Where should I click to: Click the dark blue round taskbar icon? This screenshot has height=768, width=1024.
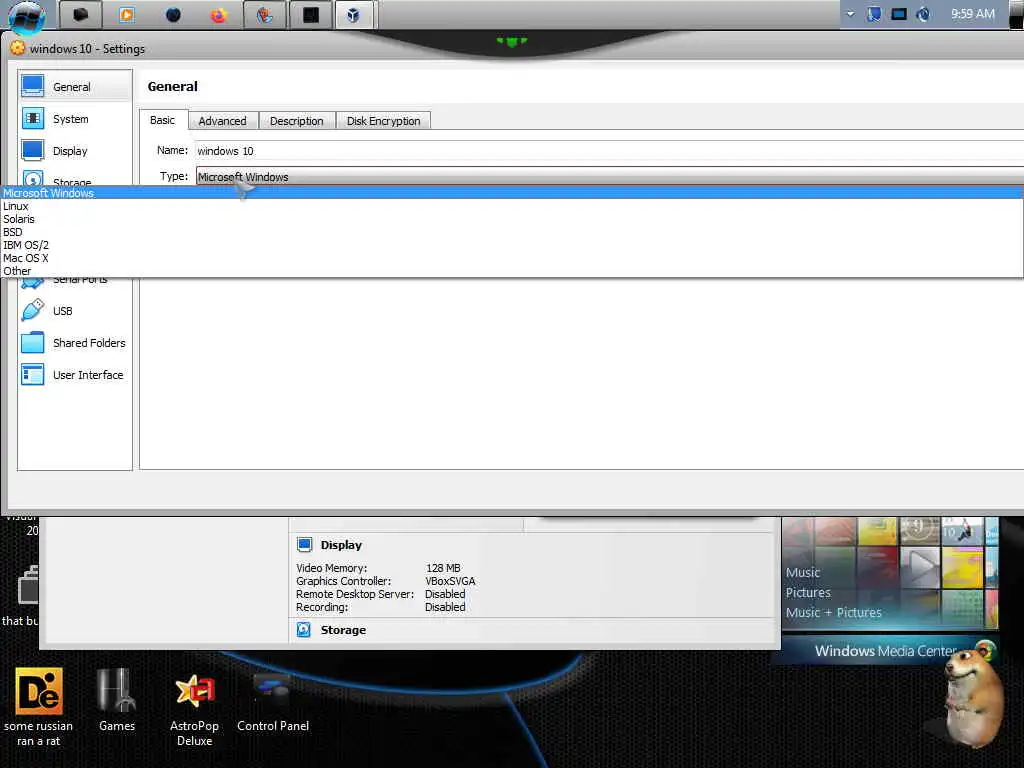[173, 15]
